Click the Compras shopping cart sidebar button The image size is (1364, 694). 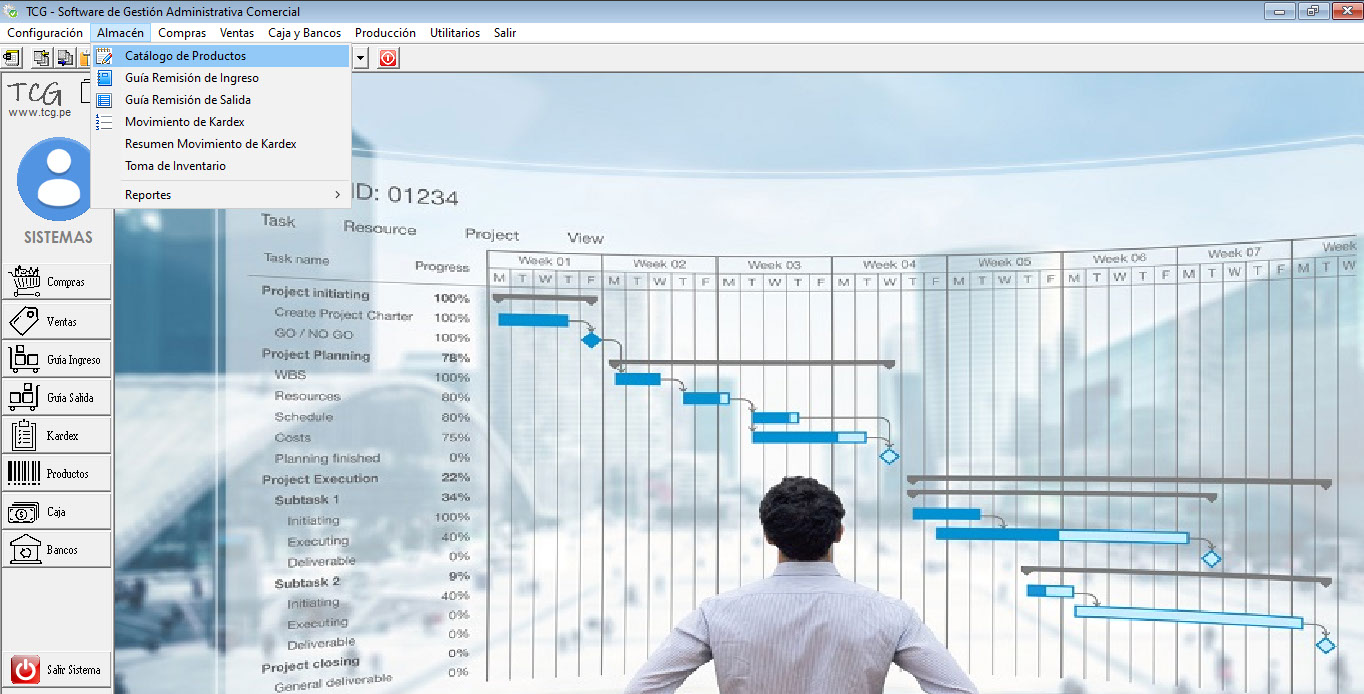56,282
